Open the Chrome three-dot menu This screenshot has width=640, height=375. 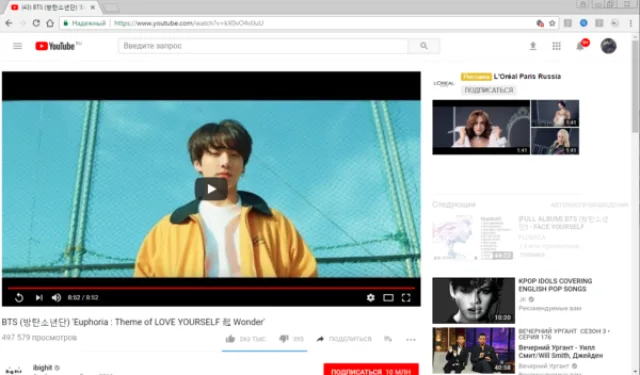(x=631, y=23)
